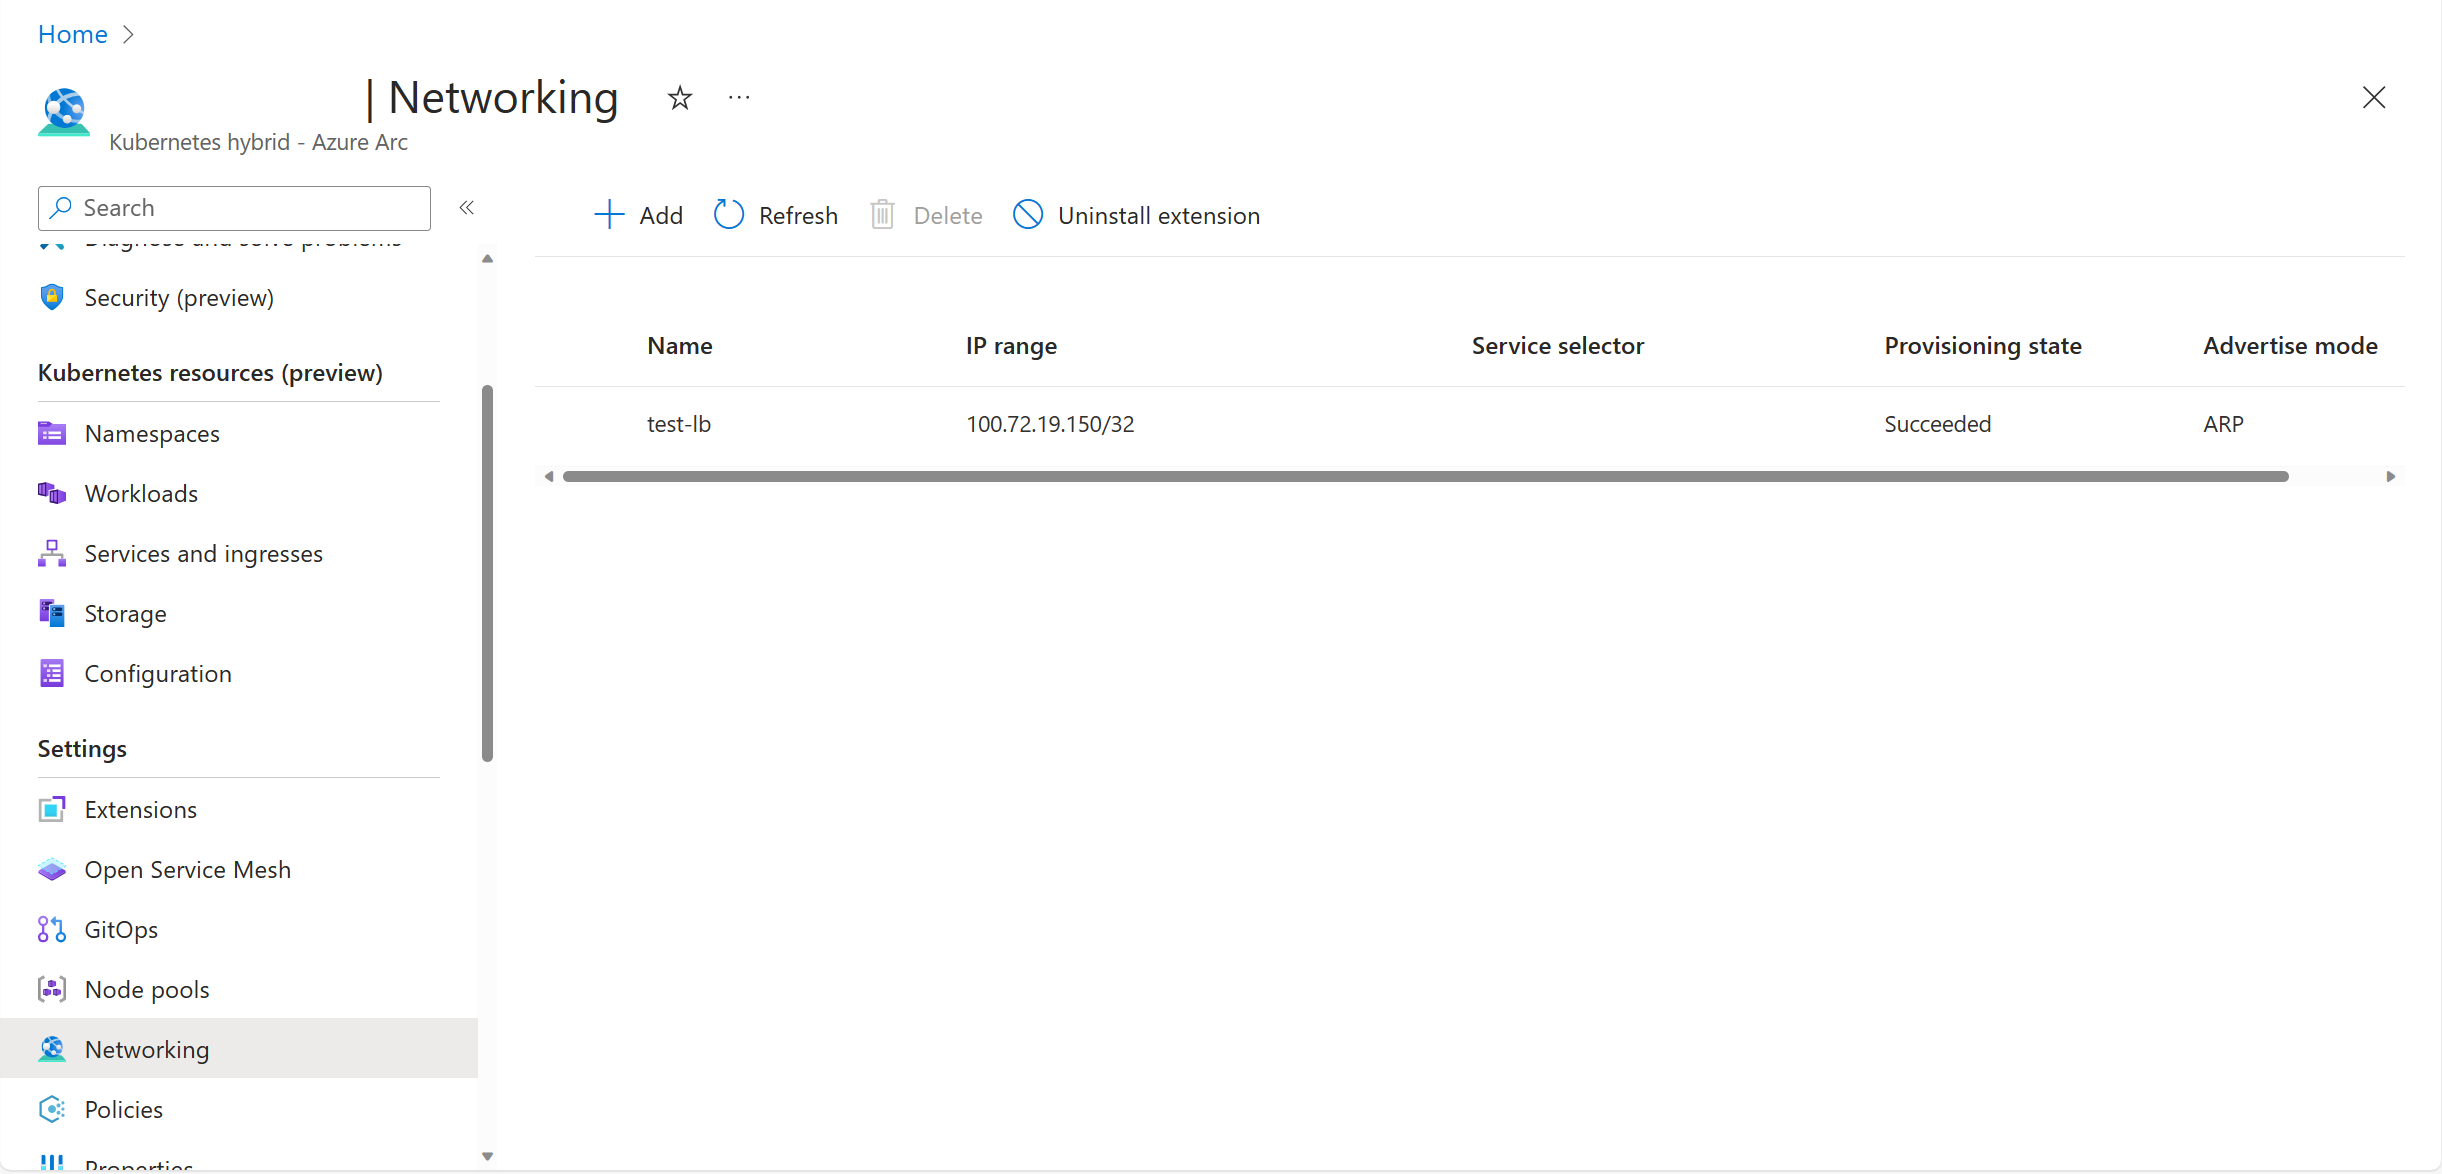2442x1174 pixels.
Task: Click the Refresh circular arrow icon
Action: (x=729, y=215)
